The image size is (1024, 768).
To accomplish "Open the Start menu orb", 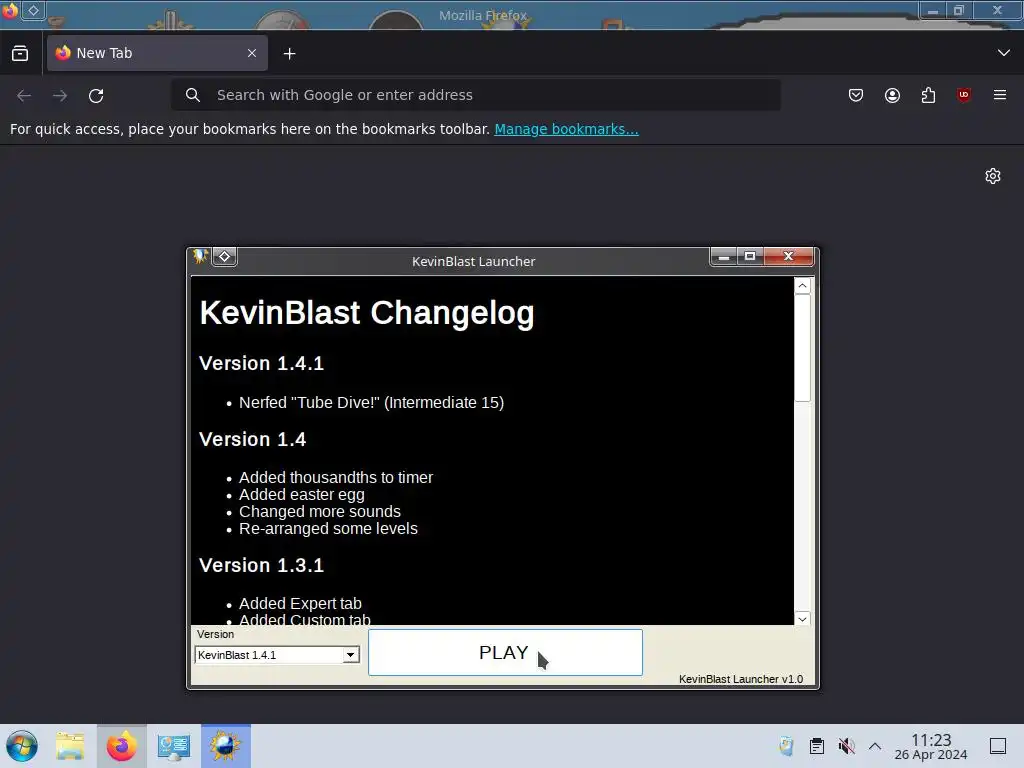I will (22, 746).
